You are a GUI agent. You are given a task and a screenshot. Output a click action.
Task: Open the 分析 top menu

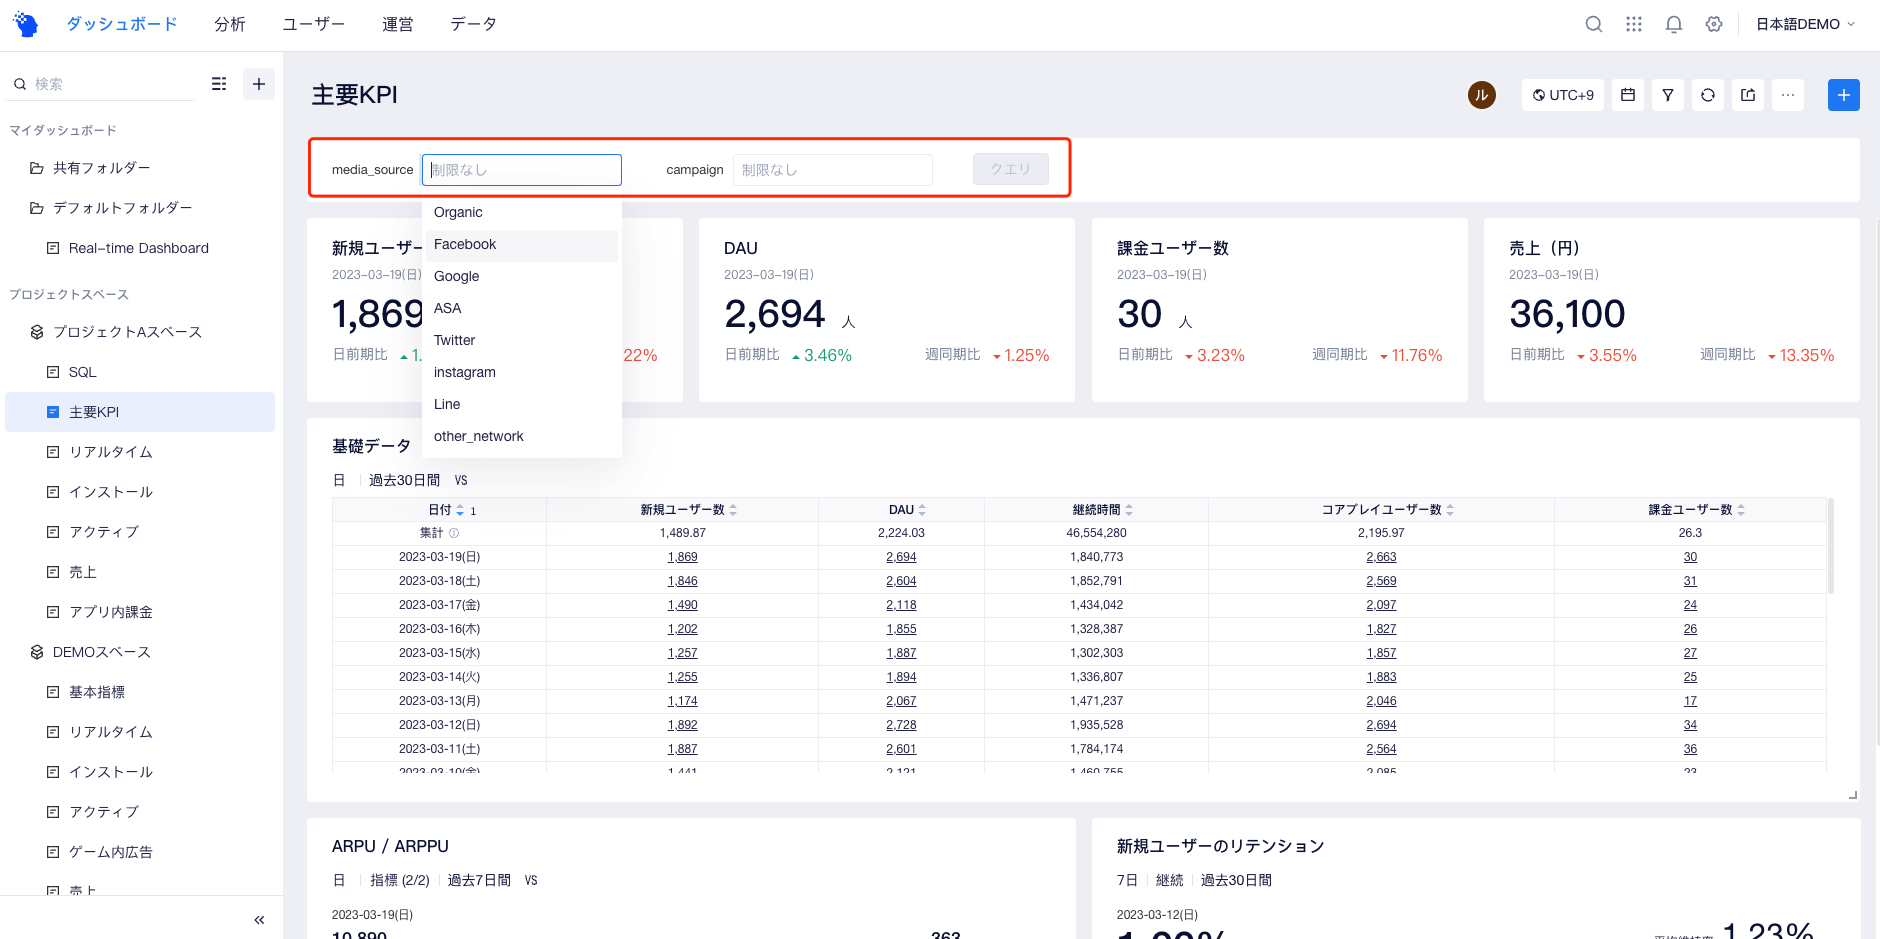click(x=230, y=24)
